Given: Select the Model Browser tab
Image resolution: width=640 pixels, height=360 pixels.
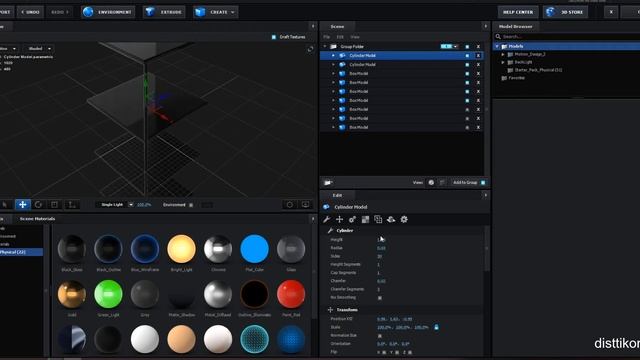Looking at the screenshot, I should [x=516, y=26].
